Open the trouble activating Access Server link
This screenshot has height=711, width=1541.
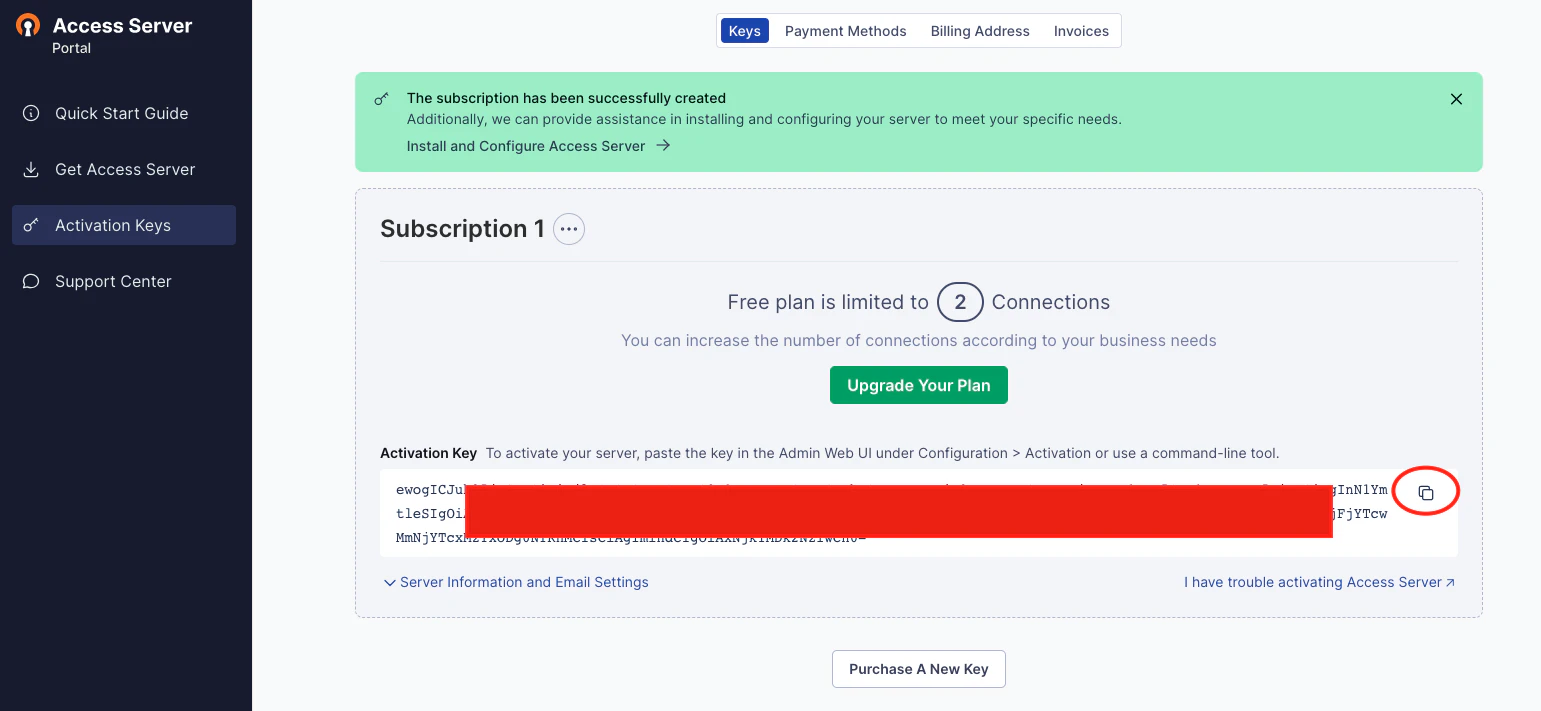click(1320, 582)
